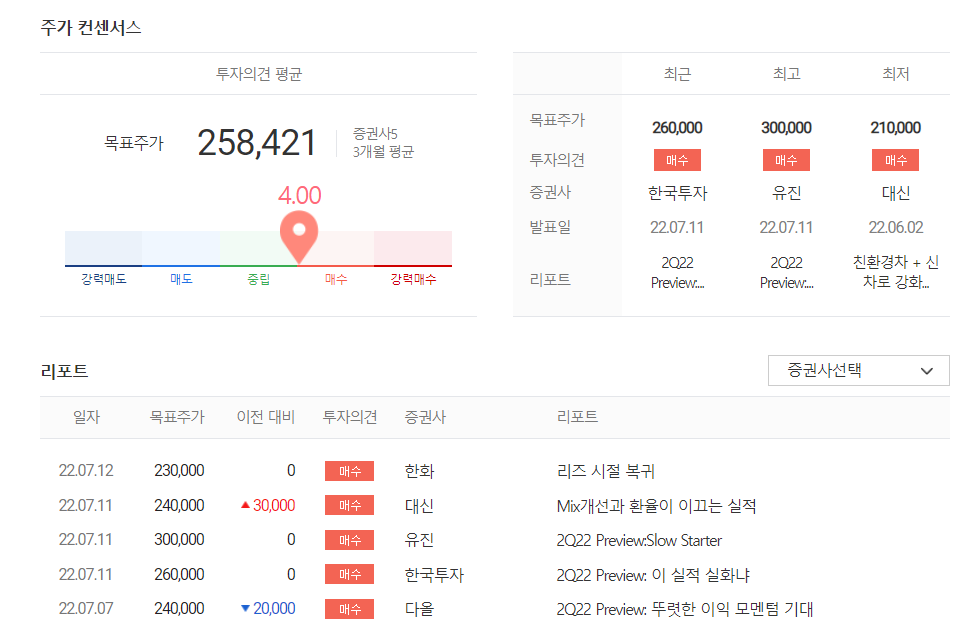Open the 증권사선택 dropdown
Viewport: 970px width, 631px height.
click(858, 371)
